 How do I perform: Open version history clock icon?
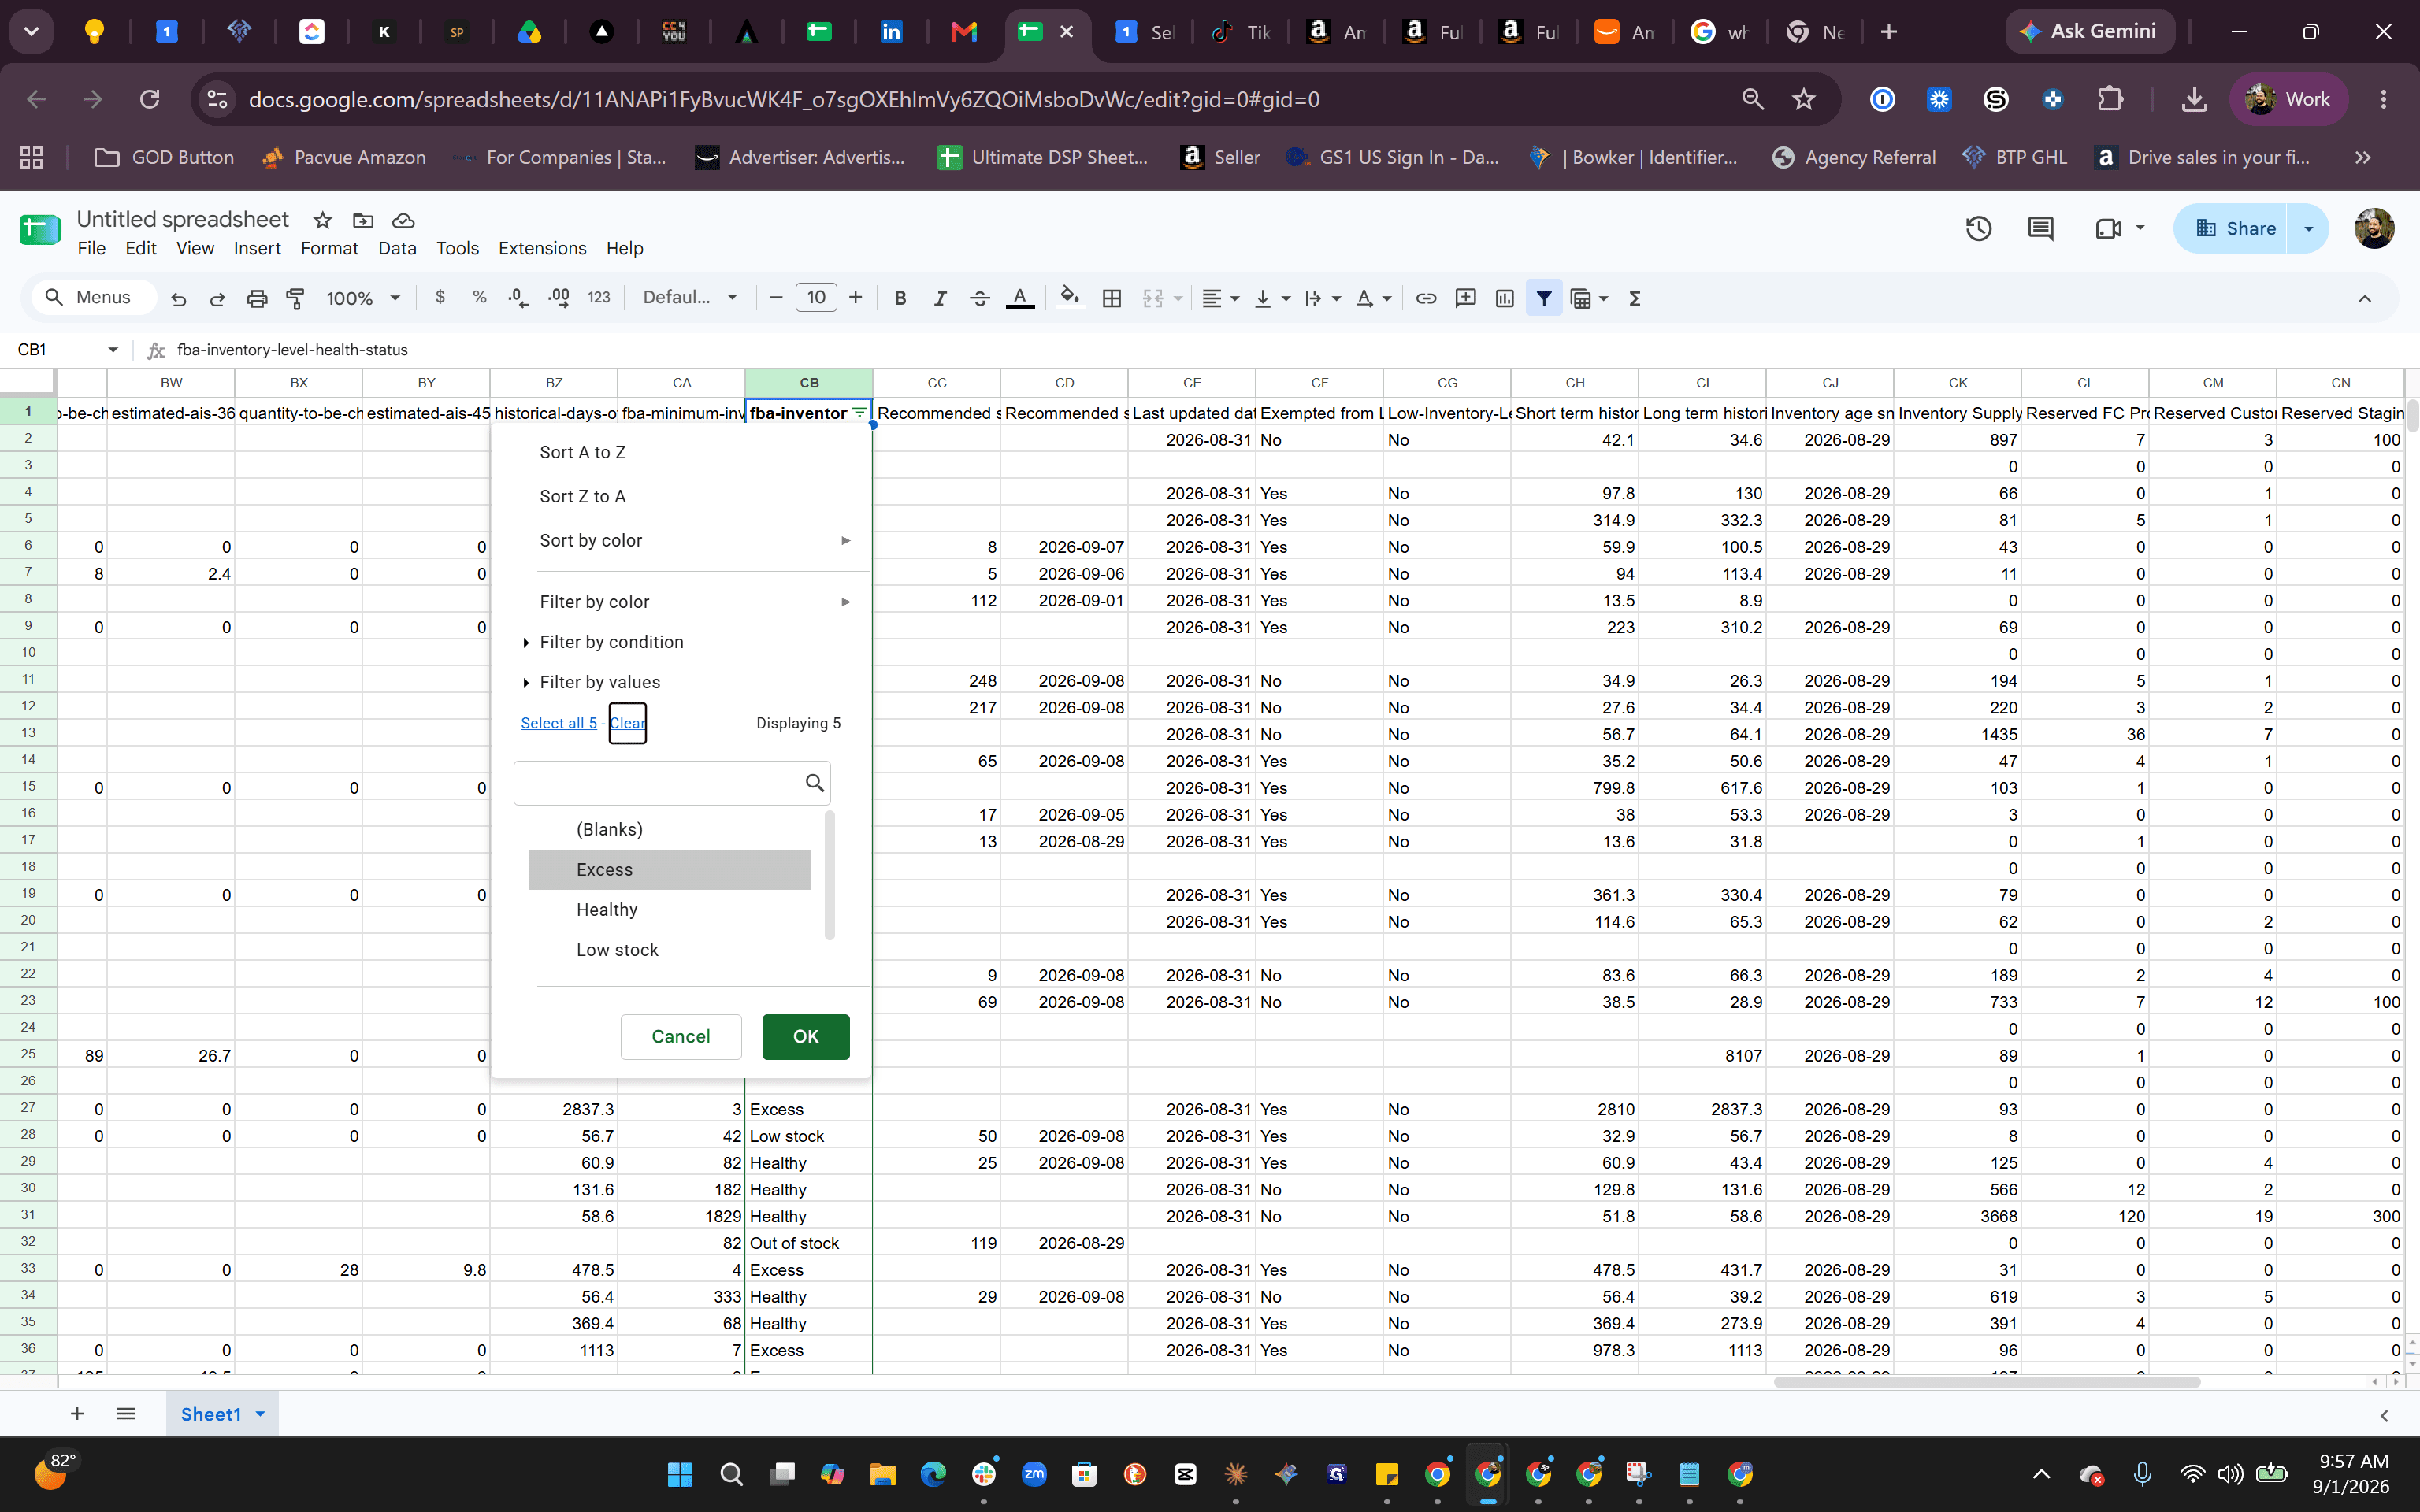(x=1978, y=229)
